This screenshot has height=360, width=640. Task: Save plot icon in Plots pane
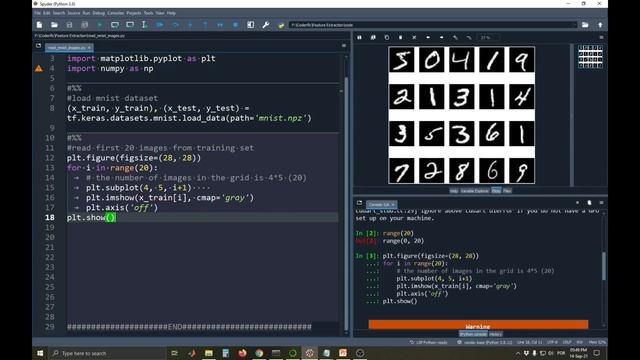360,38
